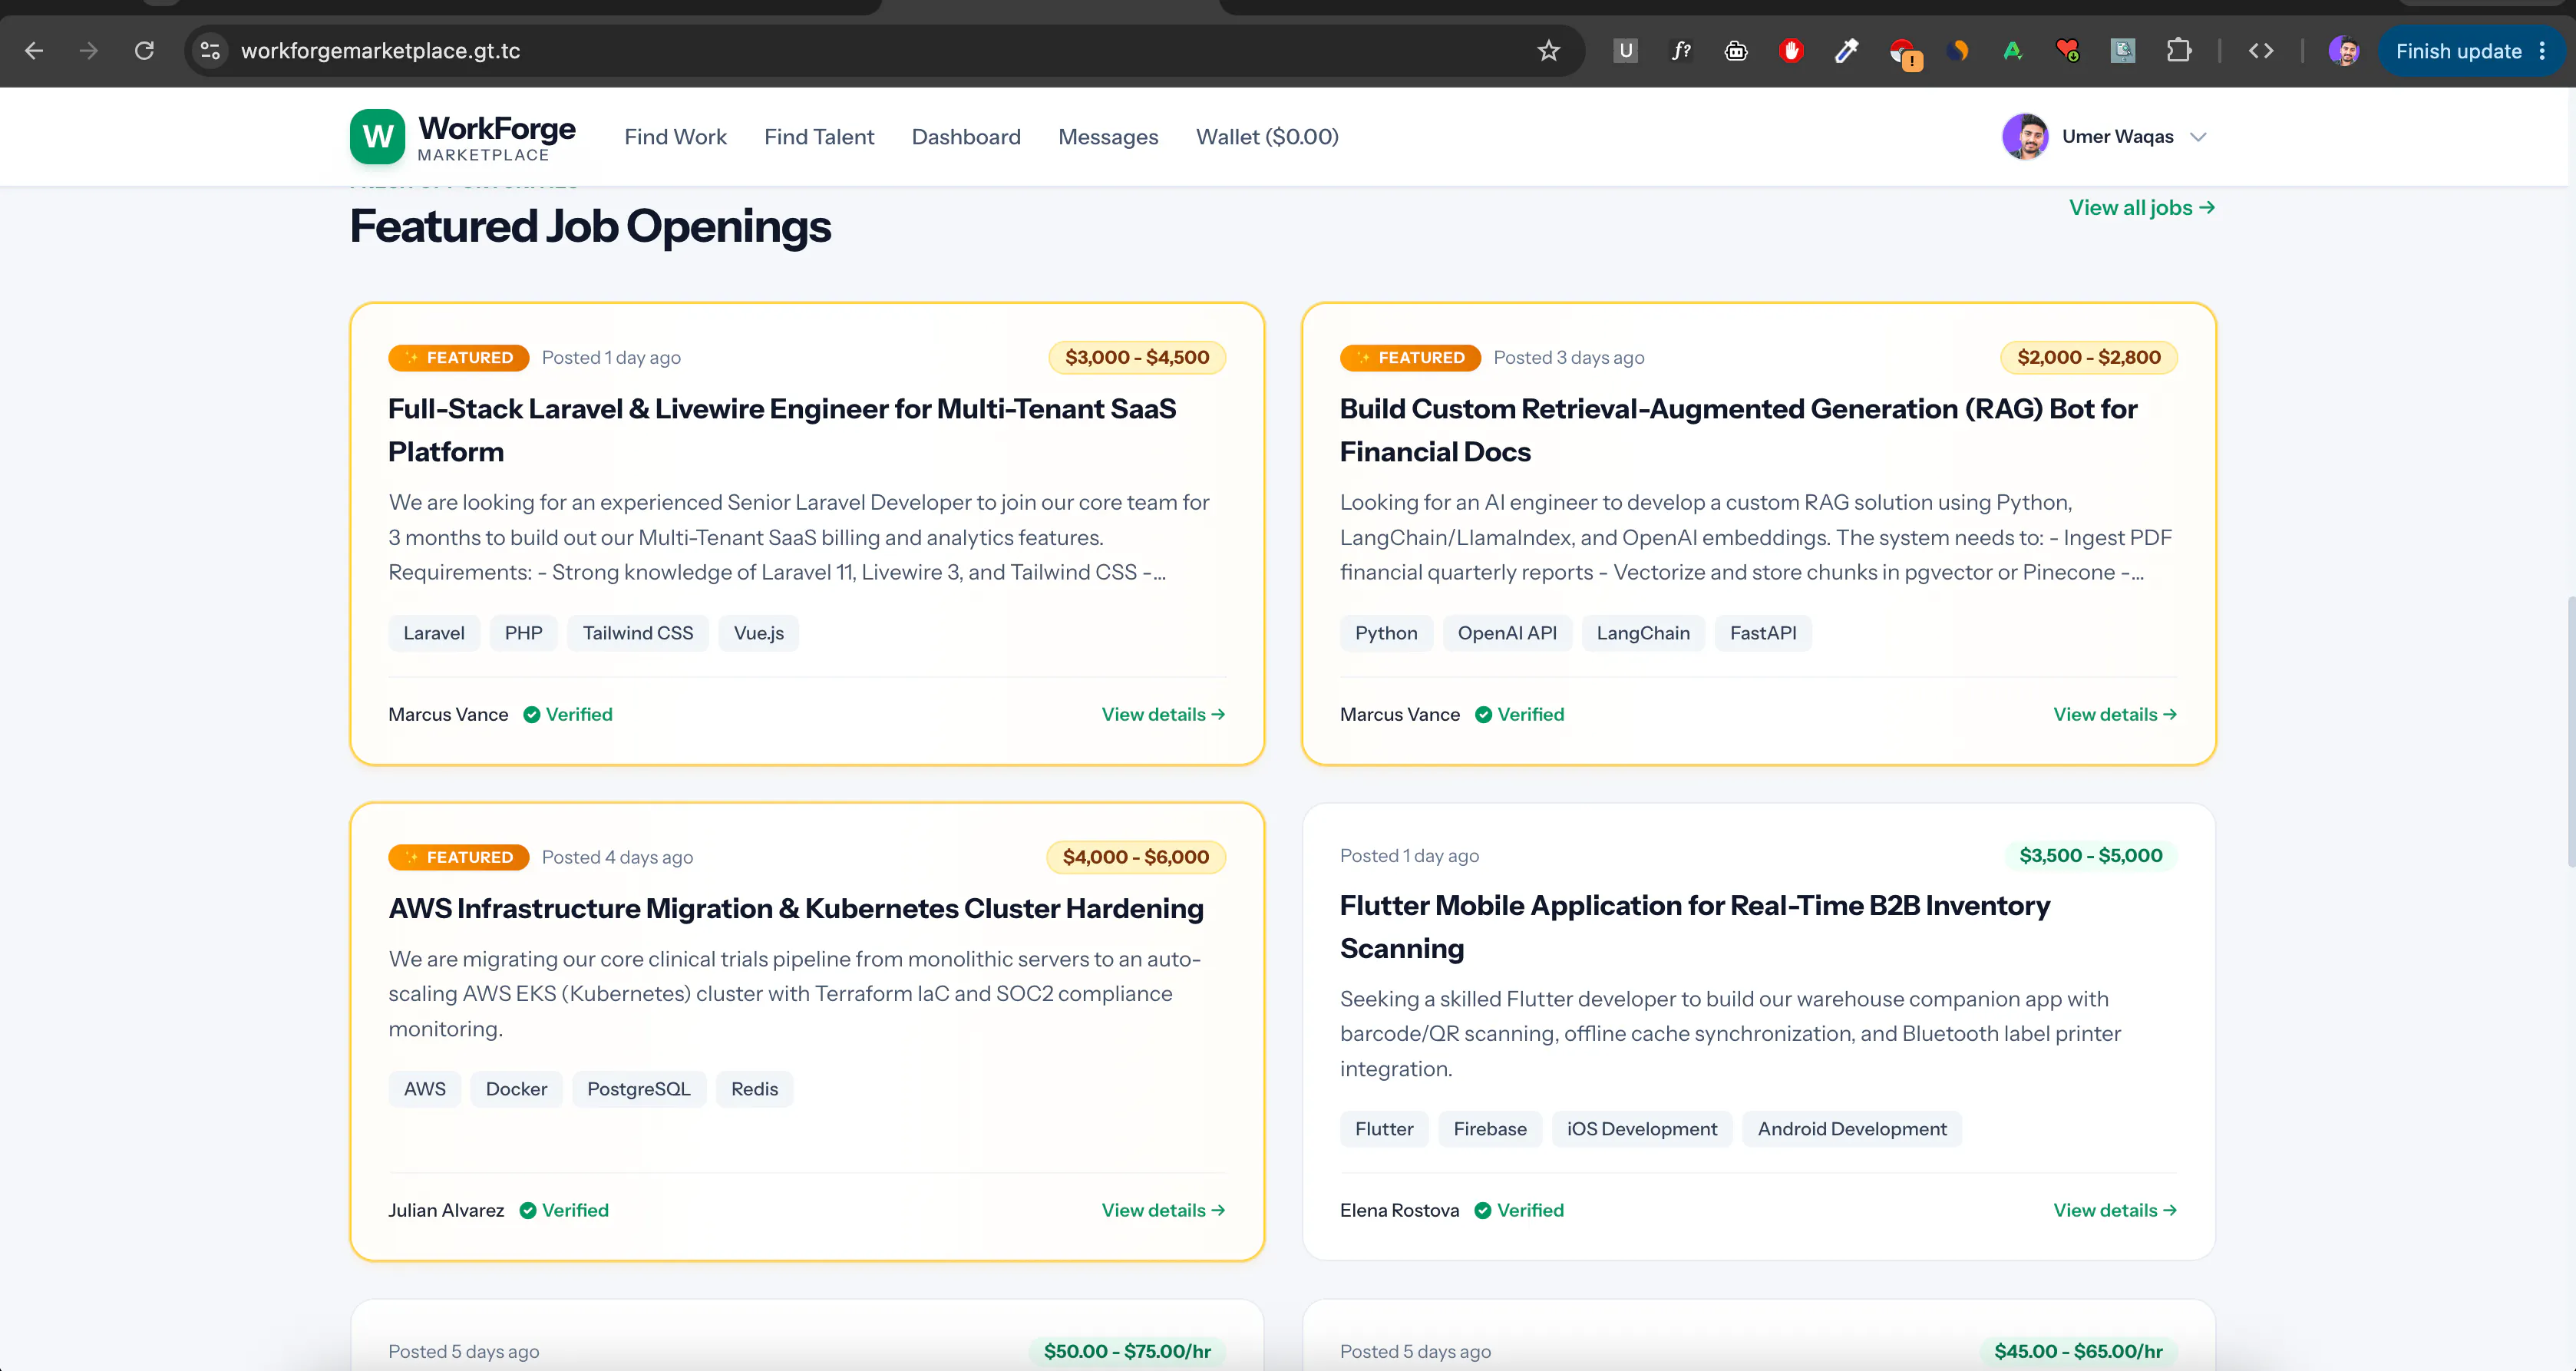The width and height of the screenshot is (2576, 1371).
Task: Select the LangChain skill tag
Action: tap(1643, 633)
